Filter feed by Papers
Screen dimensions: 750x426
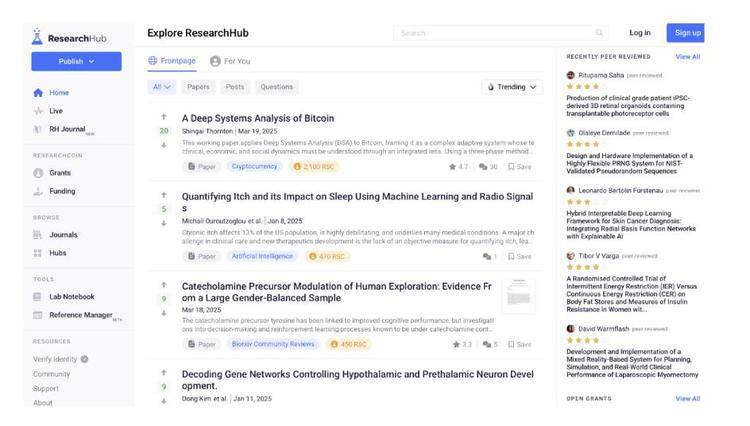click(x=198, y=87)
